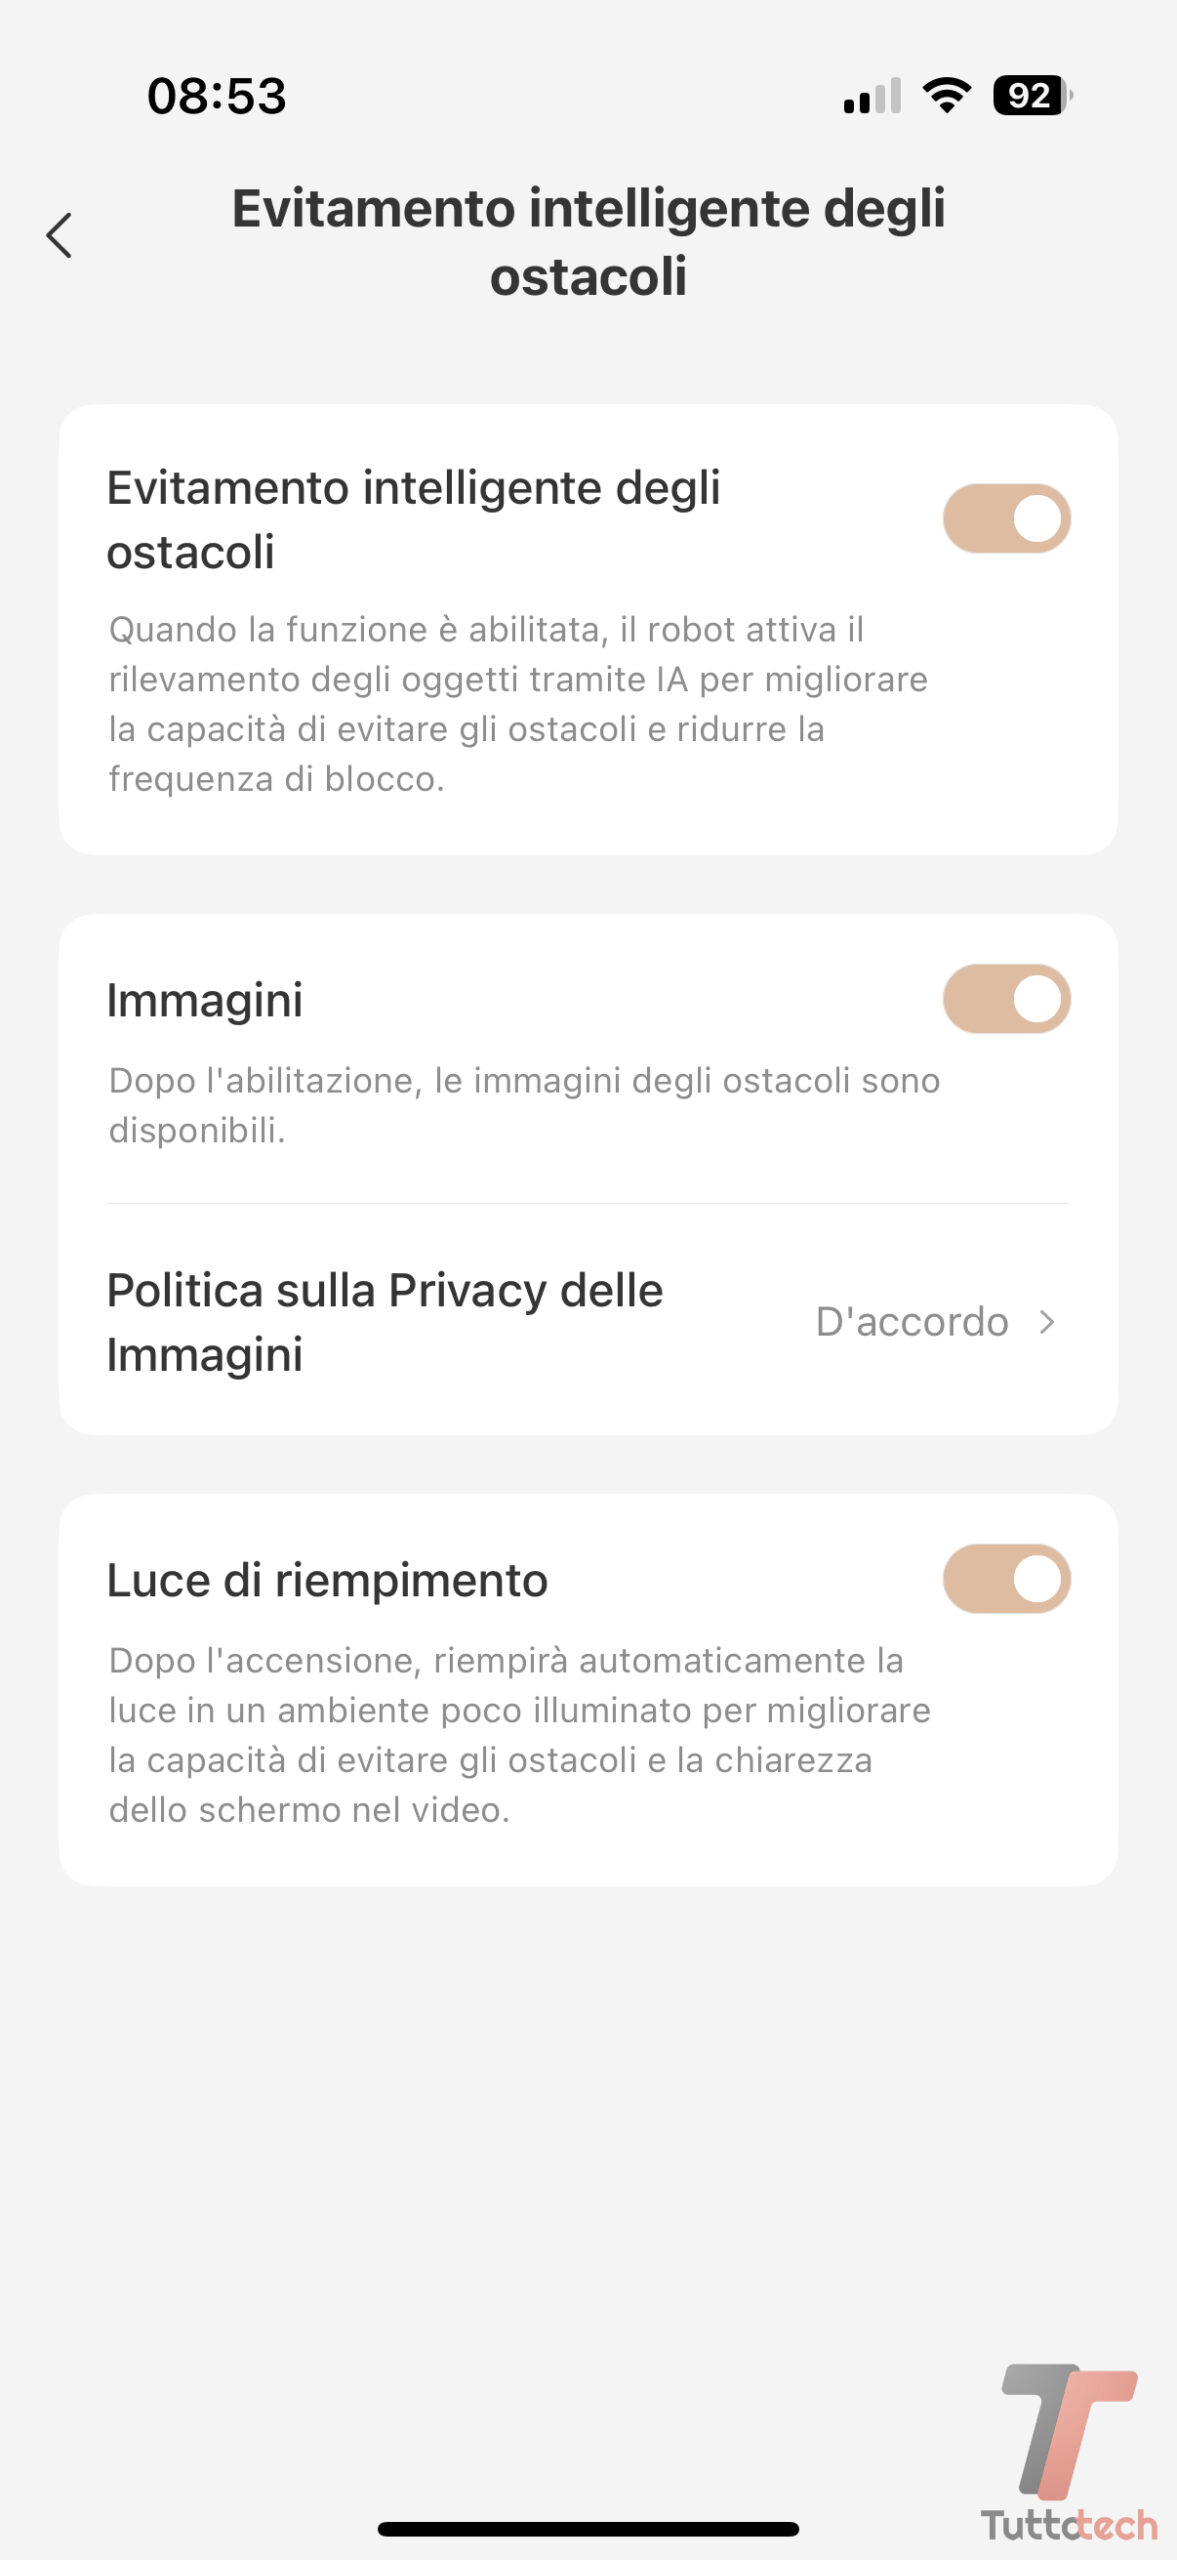This screenshot has width=1177, height=2560.
Task: Tap the Immagini description about obstacle images
Action: [x=524, y=1105]
